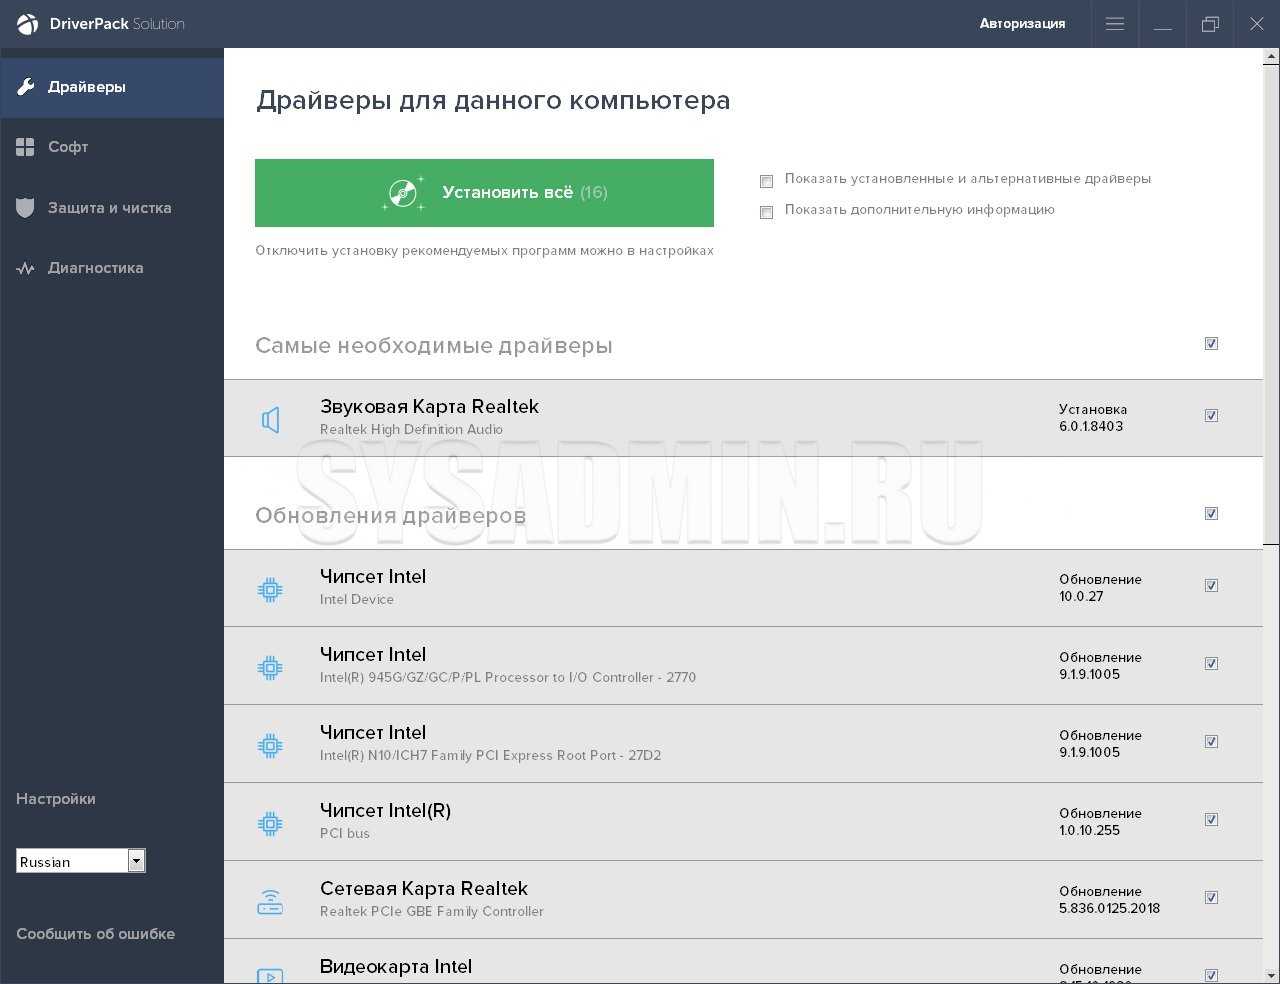Click the shield icon for Защита и чистка

click(x=26, y=208)
